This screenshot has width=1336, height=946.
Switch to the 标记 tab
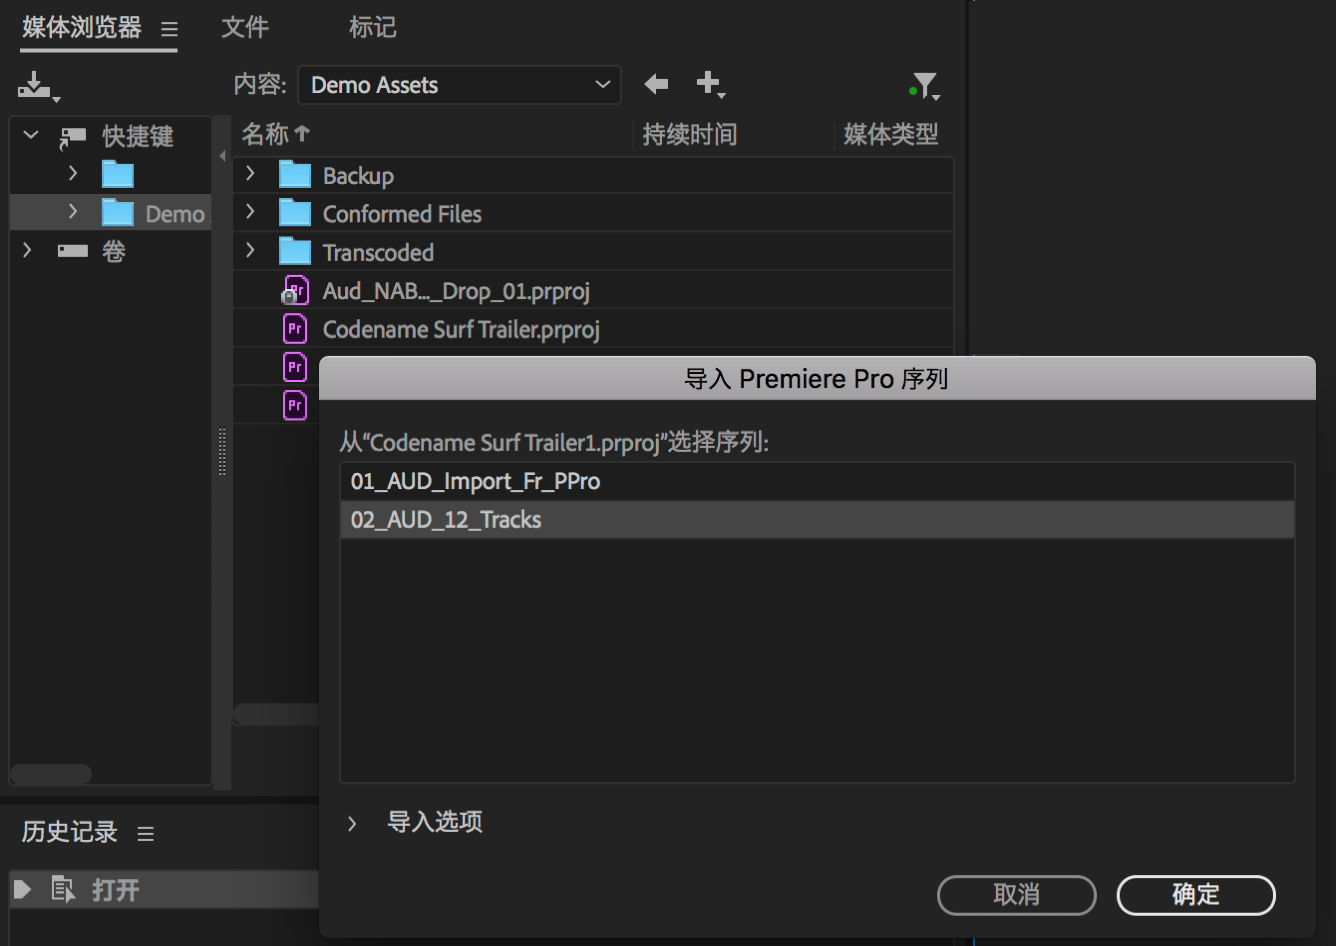point(373,28)
